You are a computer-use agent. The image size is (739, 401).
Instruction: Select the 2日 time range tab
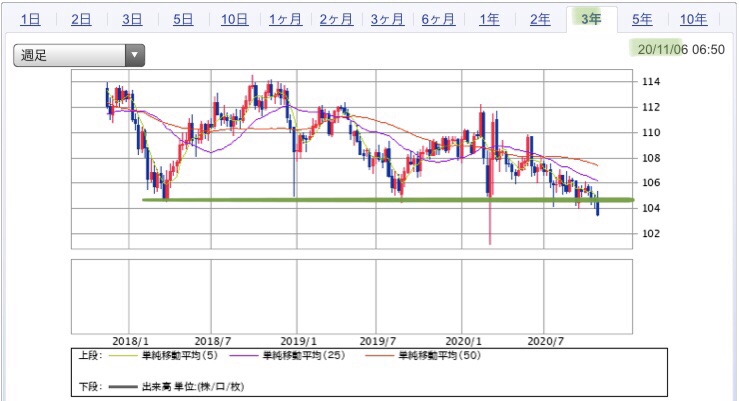(x=81, y=19)
